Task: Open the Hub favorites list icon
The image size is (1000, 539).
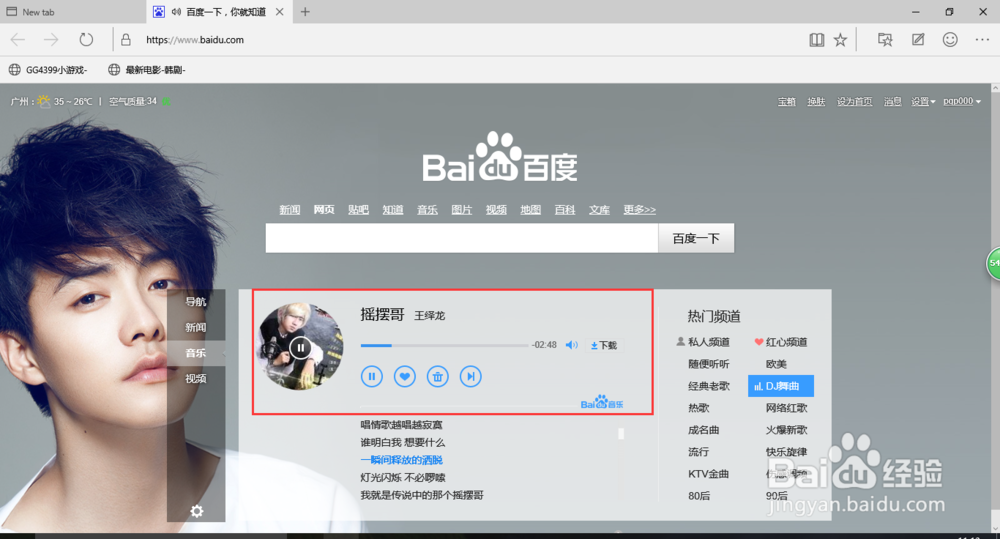Action: 885,40
